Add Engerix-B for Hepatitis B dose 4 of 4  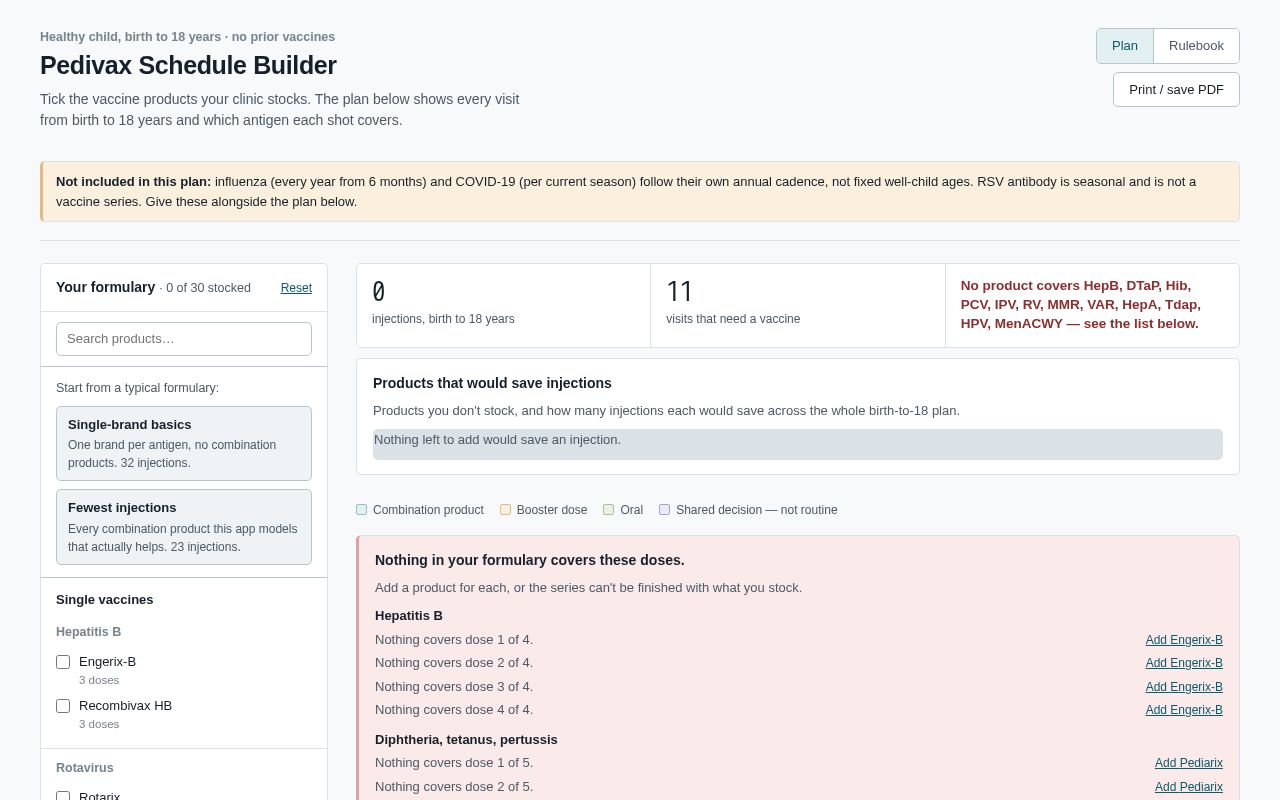(x=1184, y=710)
